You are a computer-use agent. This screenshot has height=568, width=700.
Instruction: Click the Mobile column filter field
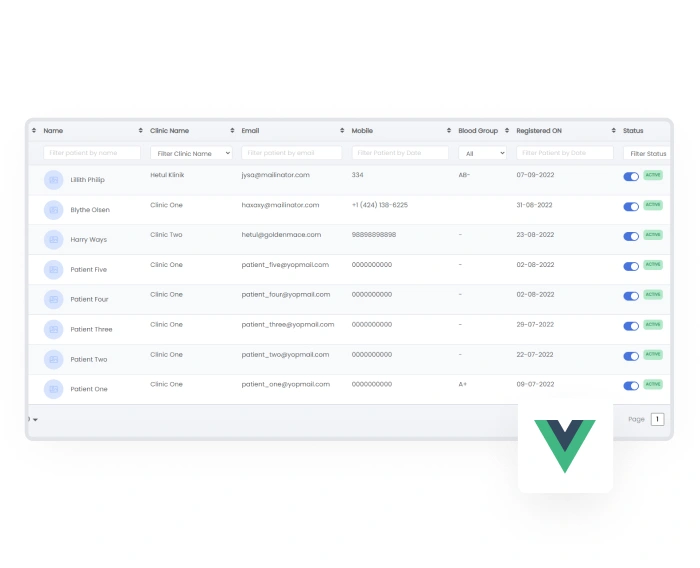coord(400,153)
